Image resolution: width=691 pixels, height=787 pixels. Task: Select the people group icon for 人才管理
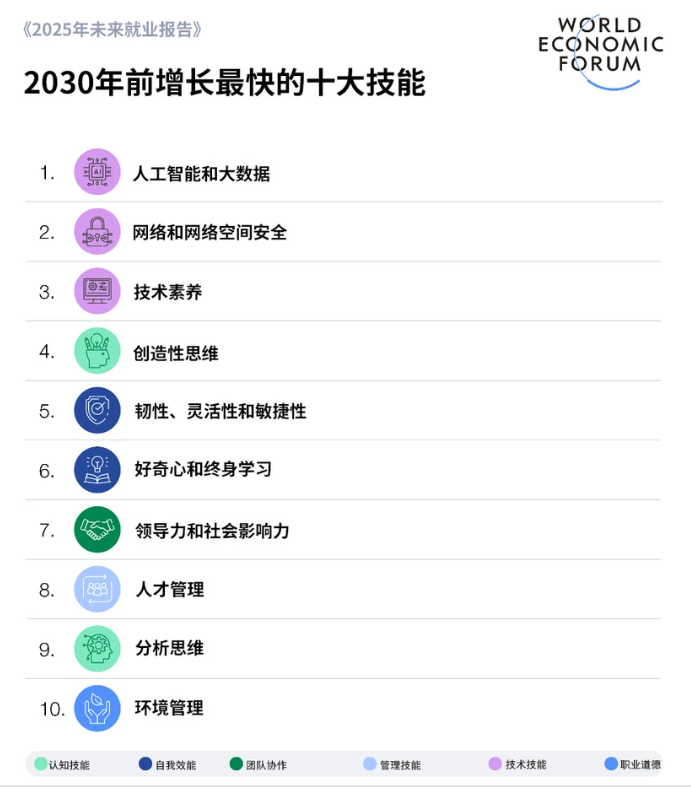pos(97,589)
